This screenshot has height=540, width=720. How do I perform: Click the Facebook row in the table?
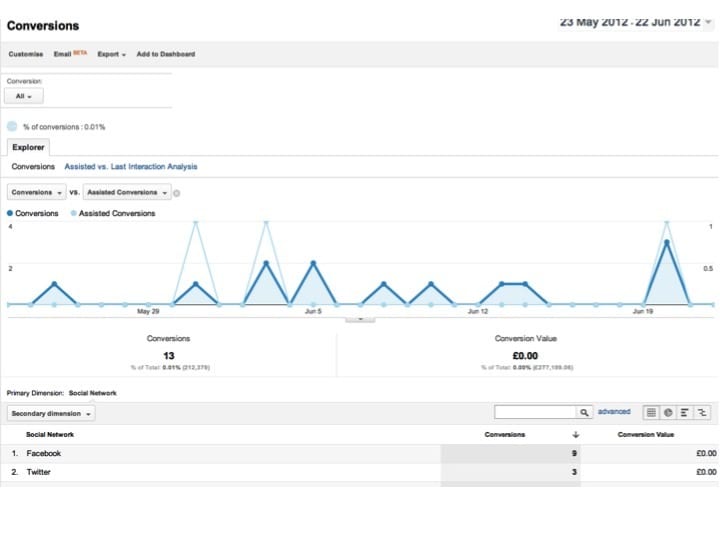pos(44,453)
